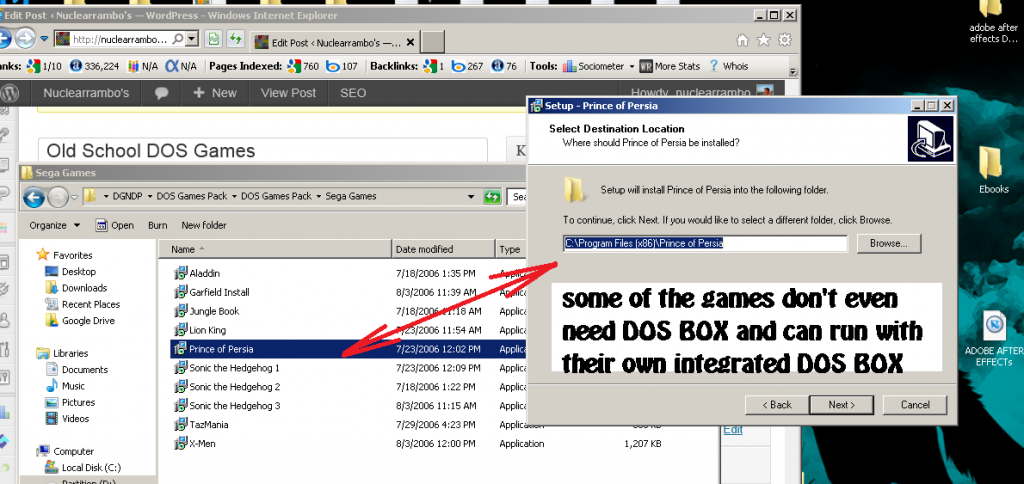This screenshot has width=1024, height=484.
Task: Open Videos library
Action: [75, 418]
